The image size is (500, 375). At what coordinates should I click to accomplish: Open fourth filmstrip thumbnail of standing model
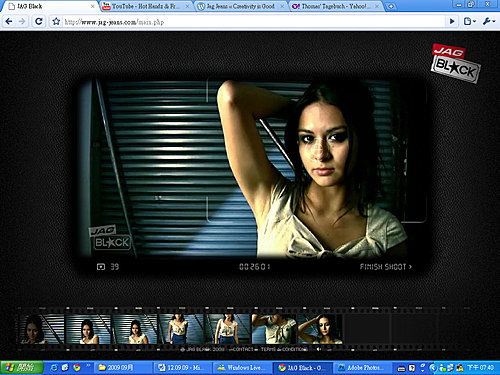(181, 329)
